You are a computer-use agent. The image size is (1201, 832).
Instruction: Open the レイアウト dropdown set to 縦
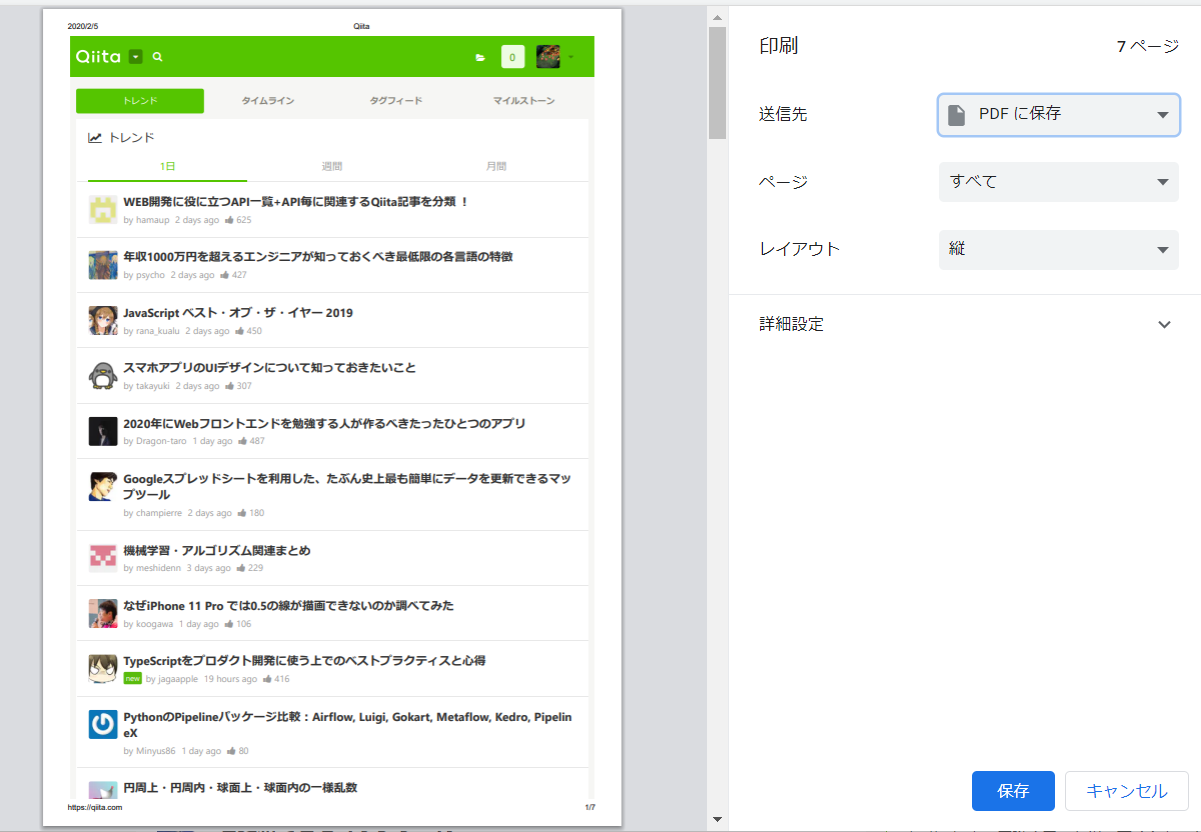point(1059,250)
